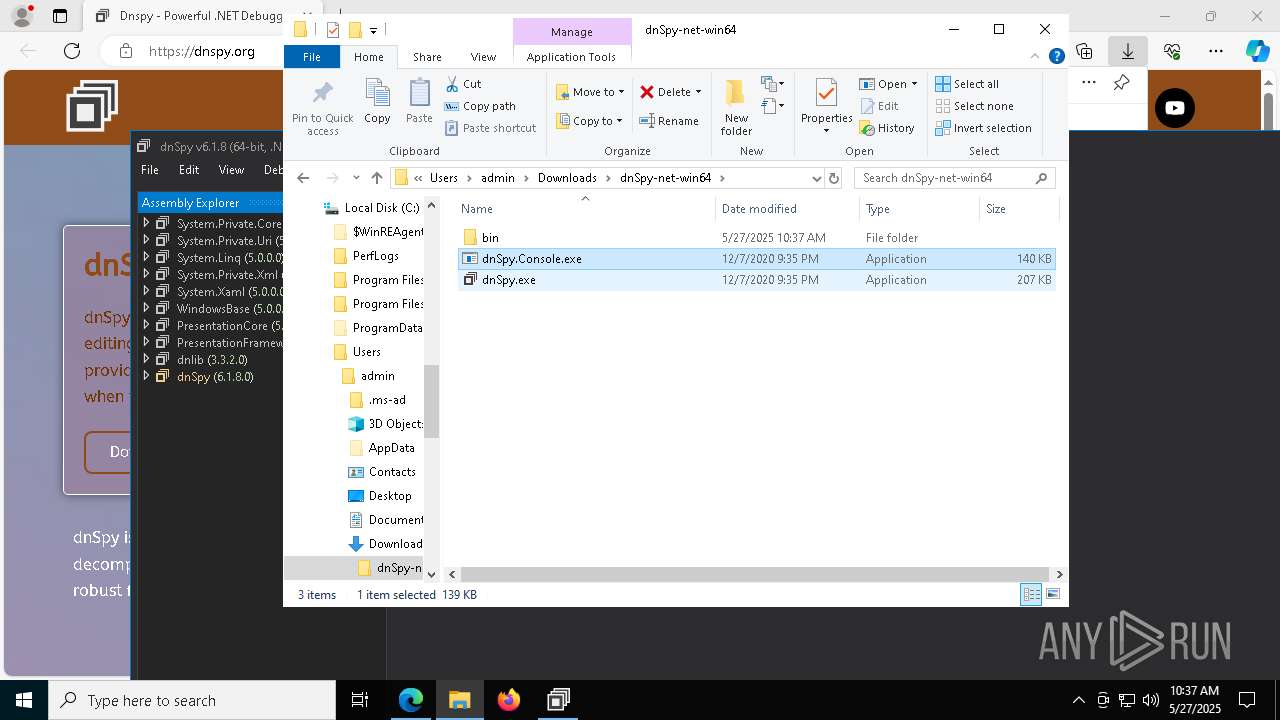Refresh the Edge browser page
The width and height of the screenshot is (1280, 720).
click(x=72, y=51)
